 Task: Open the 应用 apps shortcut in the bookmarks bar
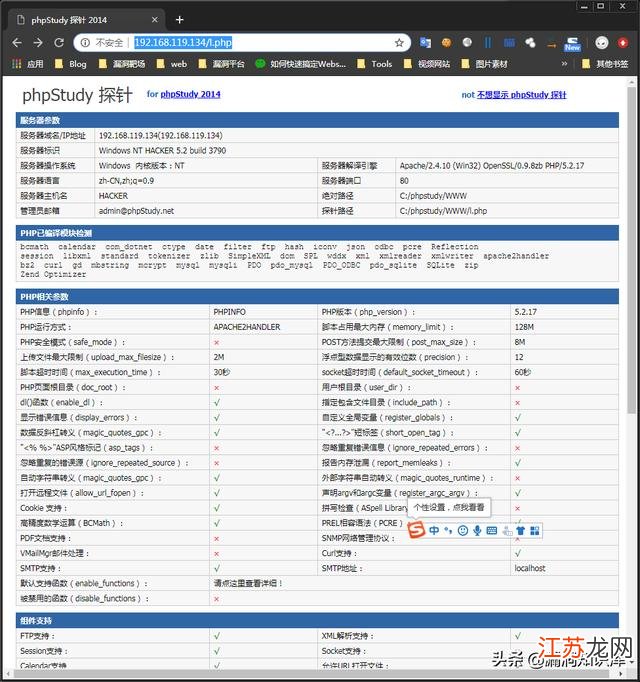click(27, 64)
